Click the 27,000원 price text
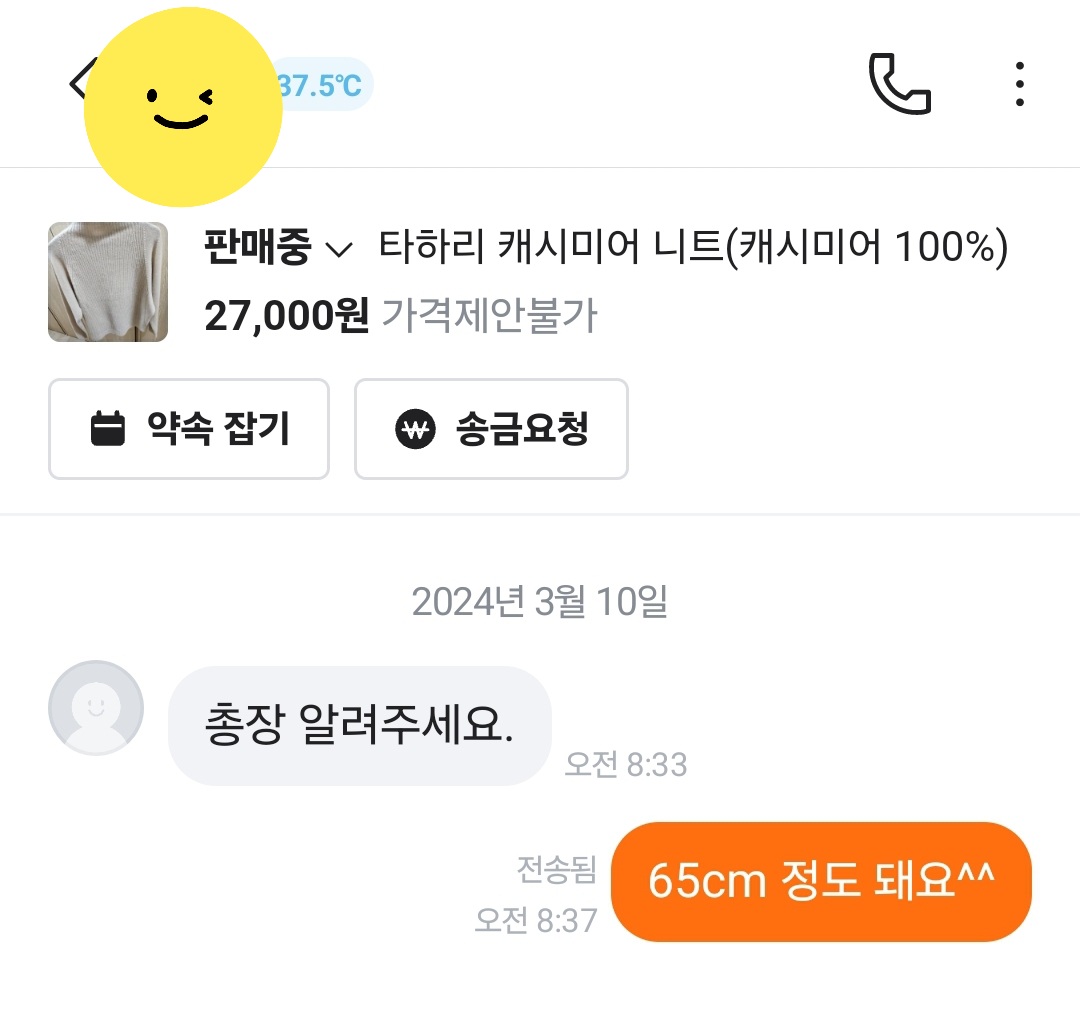 pyautogui.click(x=286, y=316)
